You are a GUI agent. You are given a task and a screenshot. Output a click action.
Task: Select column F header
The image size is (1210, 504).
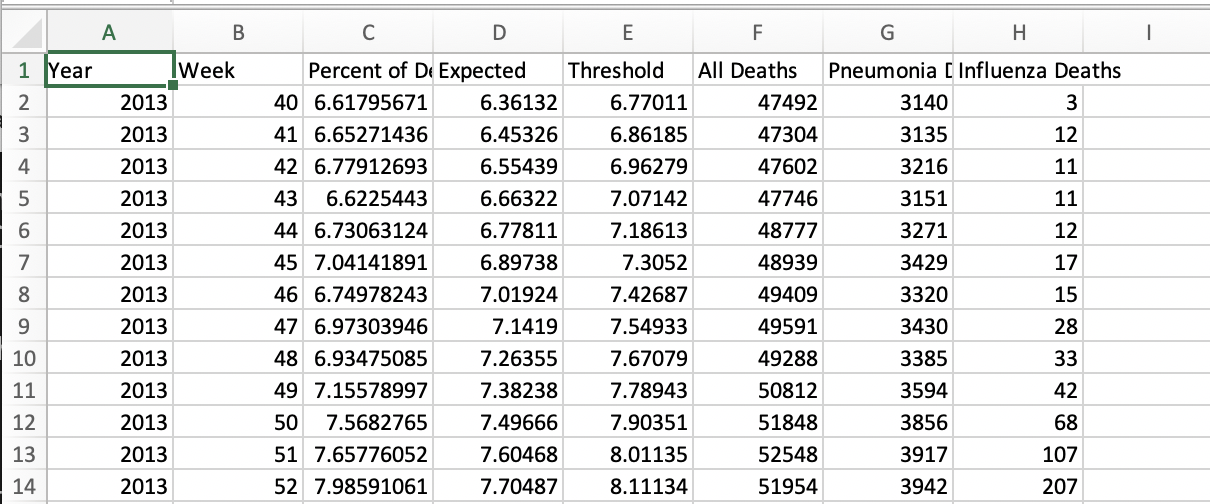pyautogui.click(x=756, y=33)
